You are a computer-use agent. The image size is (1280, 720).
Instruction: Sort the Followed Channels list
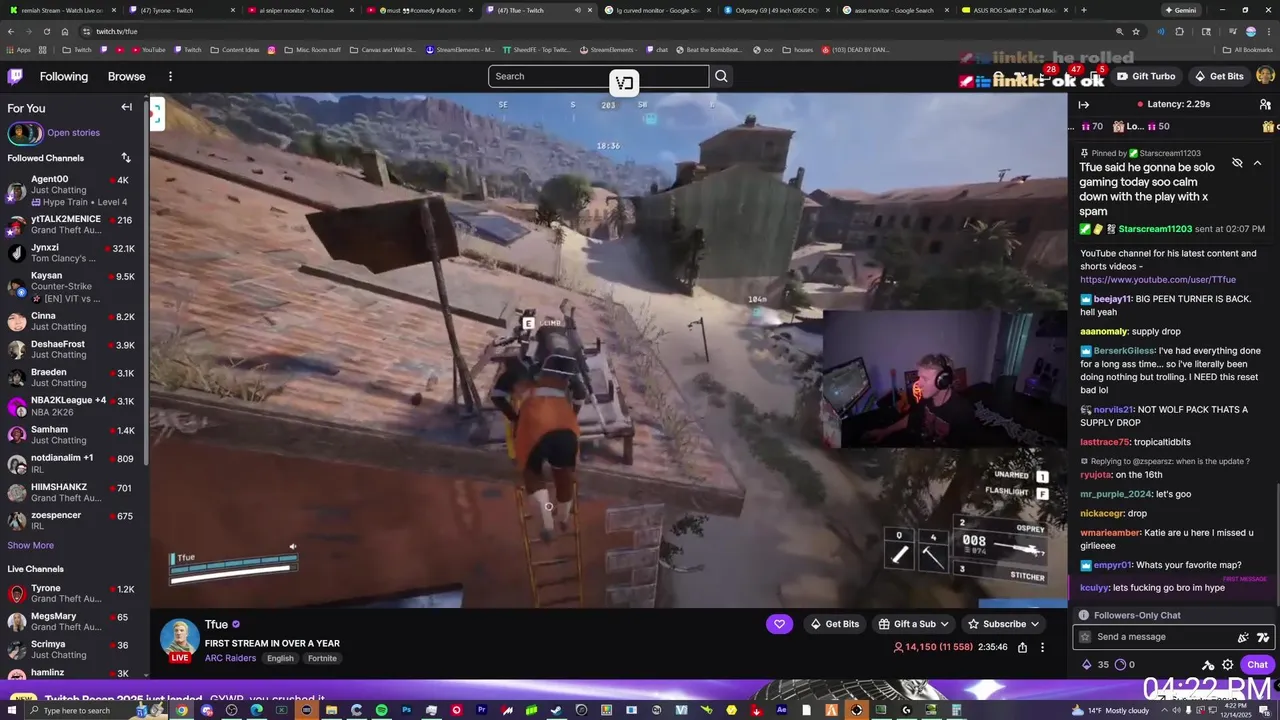tap(126, 158)
